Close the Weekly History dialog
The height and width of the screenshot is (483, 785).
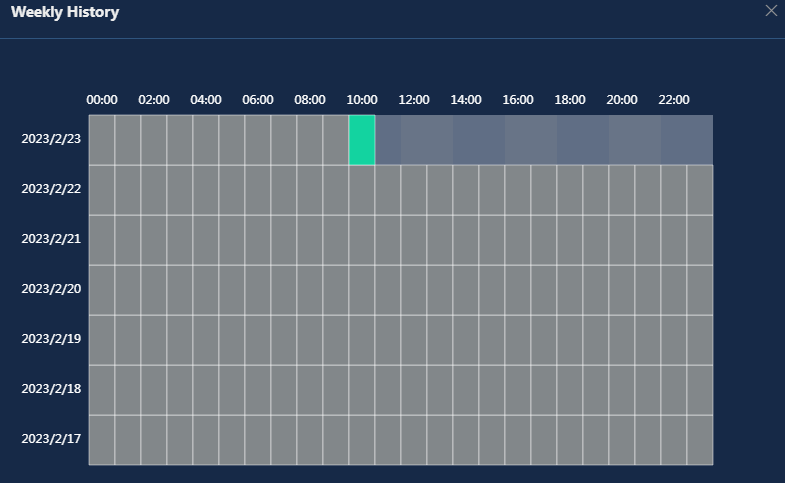coord(771,11)
